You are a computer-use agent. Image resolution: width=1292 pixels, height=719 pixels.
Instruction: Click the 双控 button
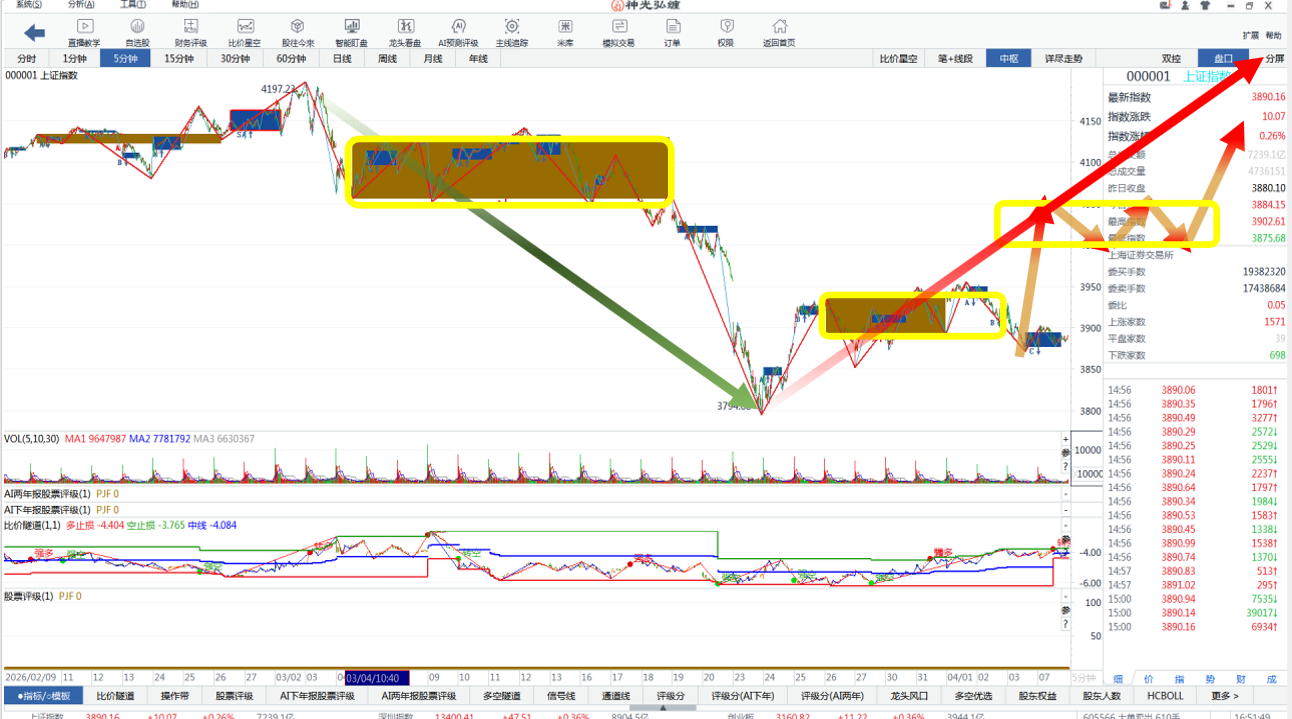pyautogui.click(x=1171, y=59)
